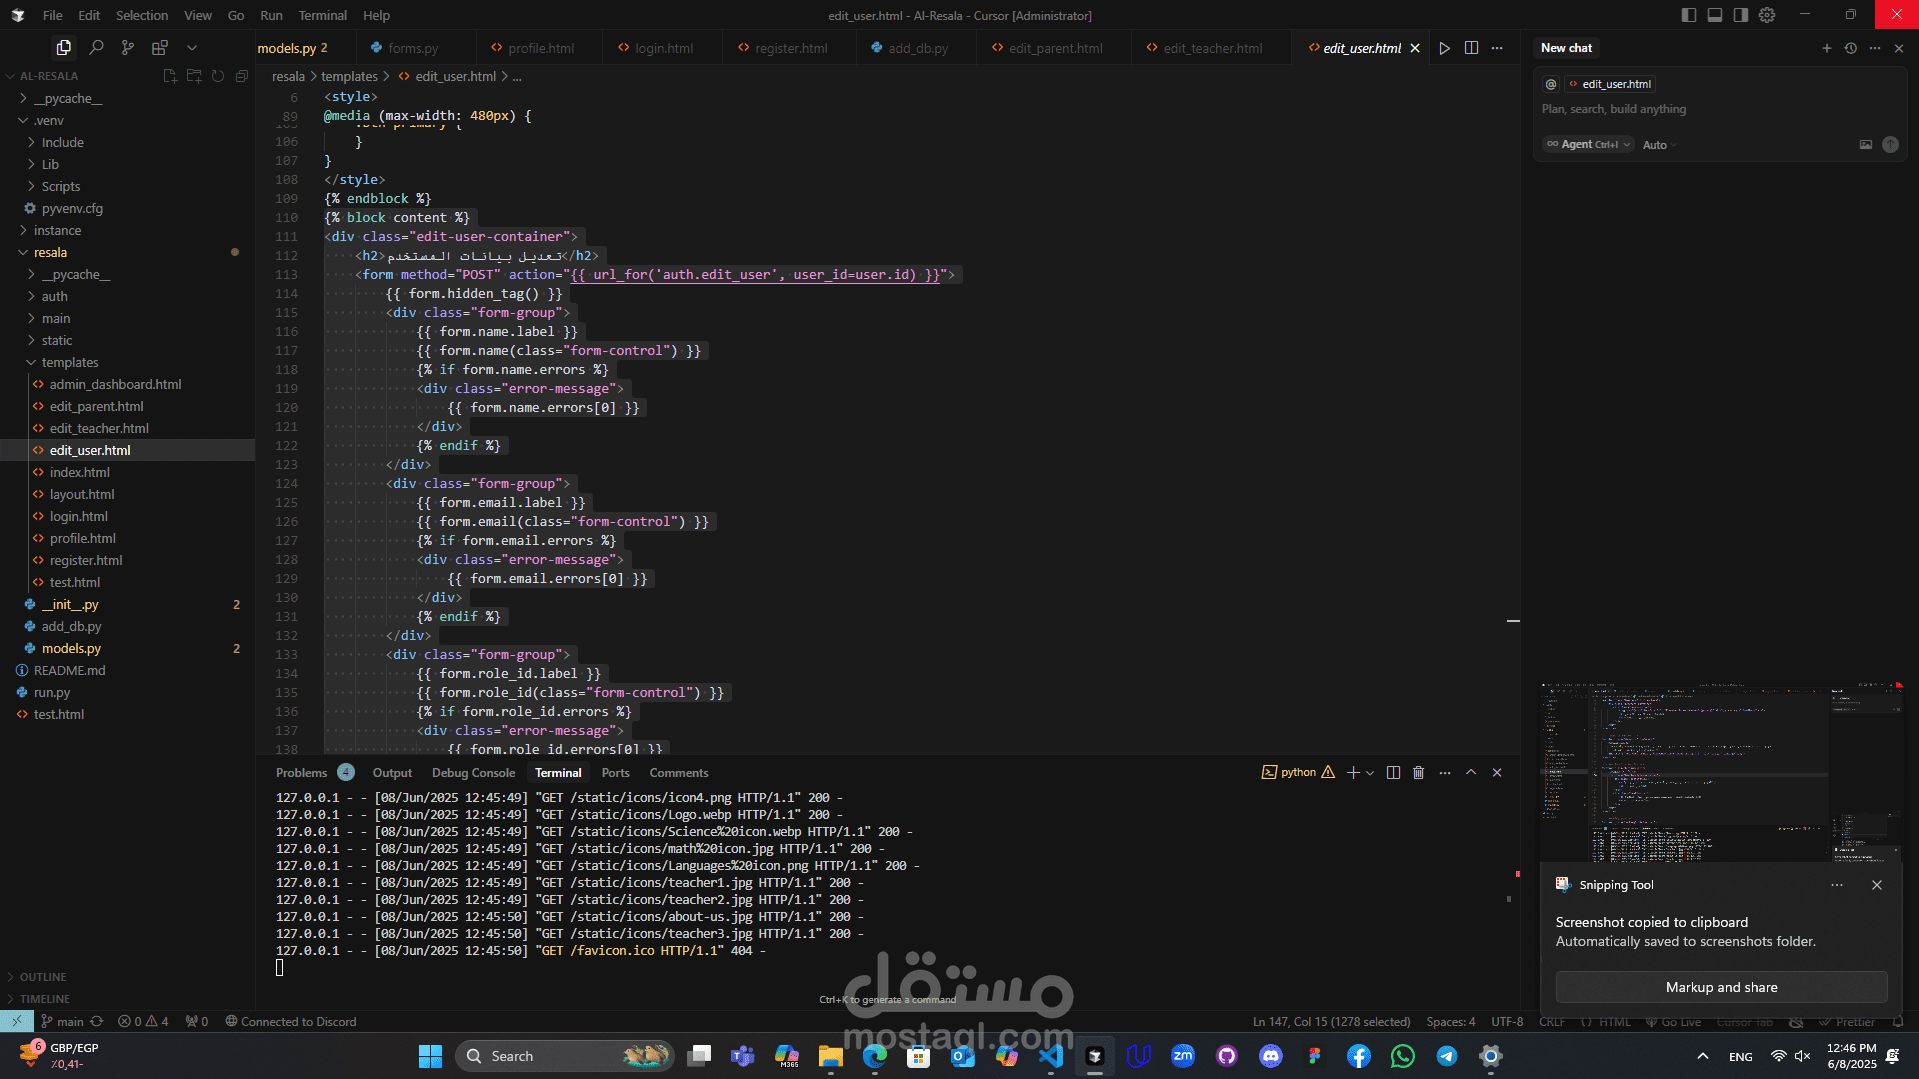This screenshot has width=1919, height=1079.
Task: Show chat history
Action: pos(1851,48)
